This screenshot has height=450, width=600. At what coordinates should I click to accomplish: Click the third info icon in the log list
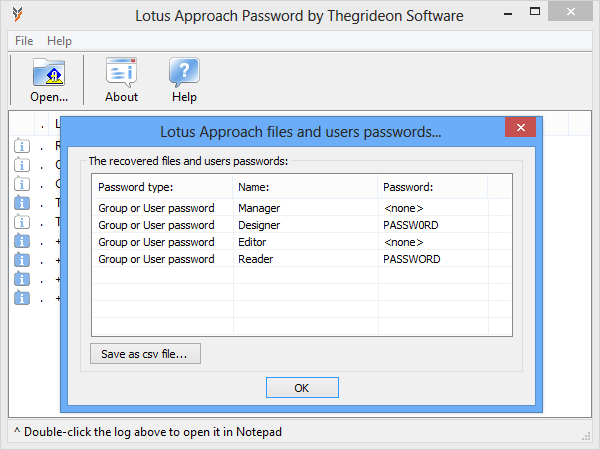[x=22, y=184]
